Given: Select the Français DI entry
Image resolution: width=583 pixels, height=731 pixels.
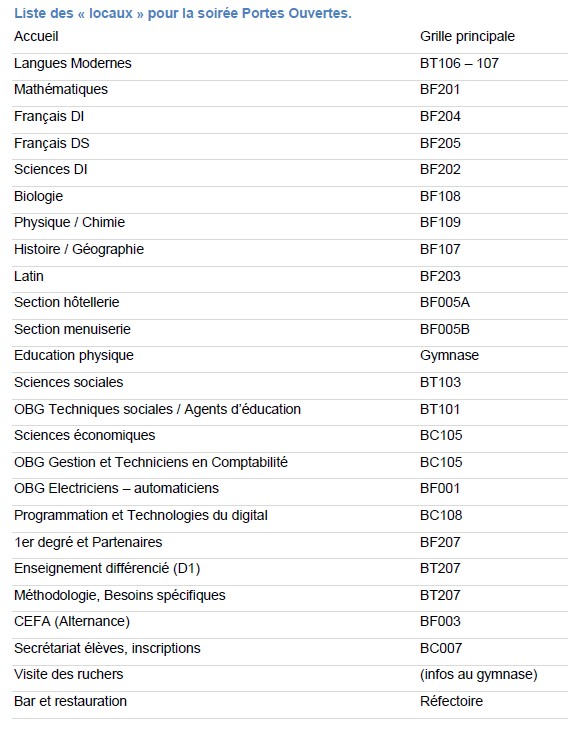Looking at the screenshot, I should coord(49,117).
